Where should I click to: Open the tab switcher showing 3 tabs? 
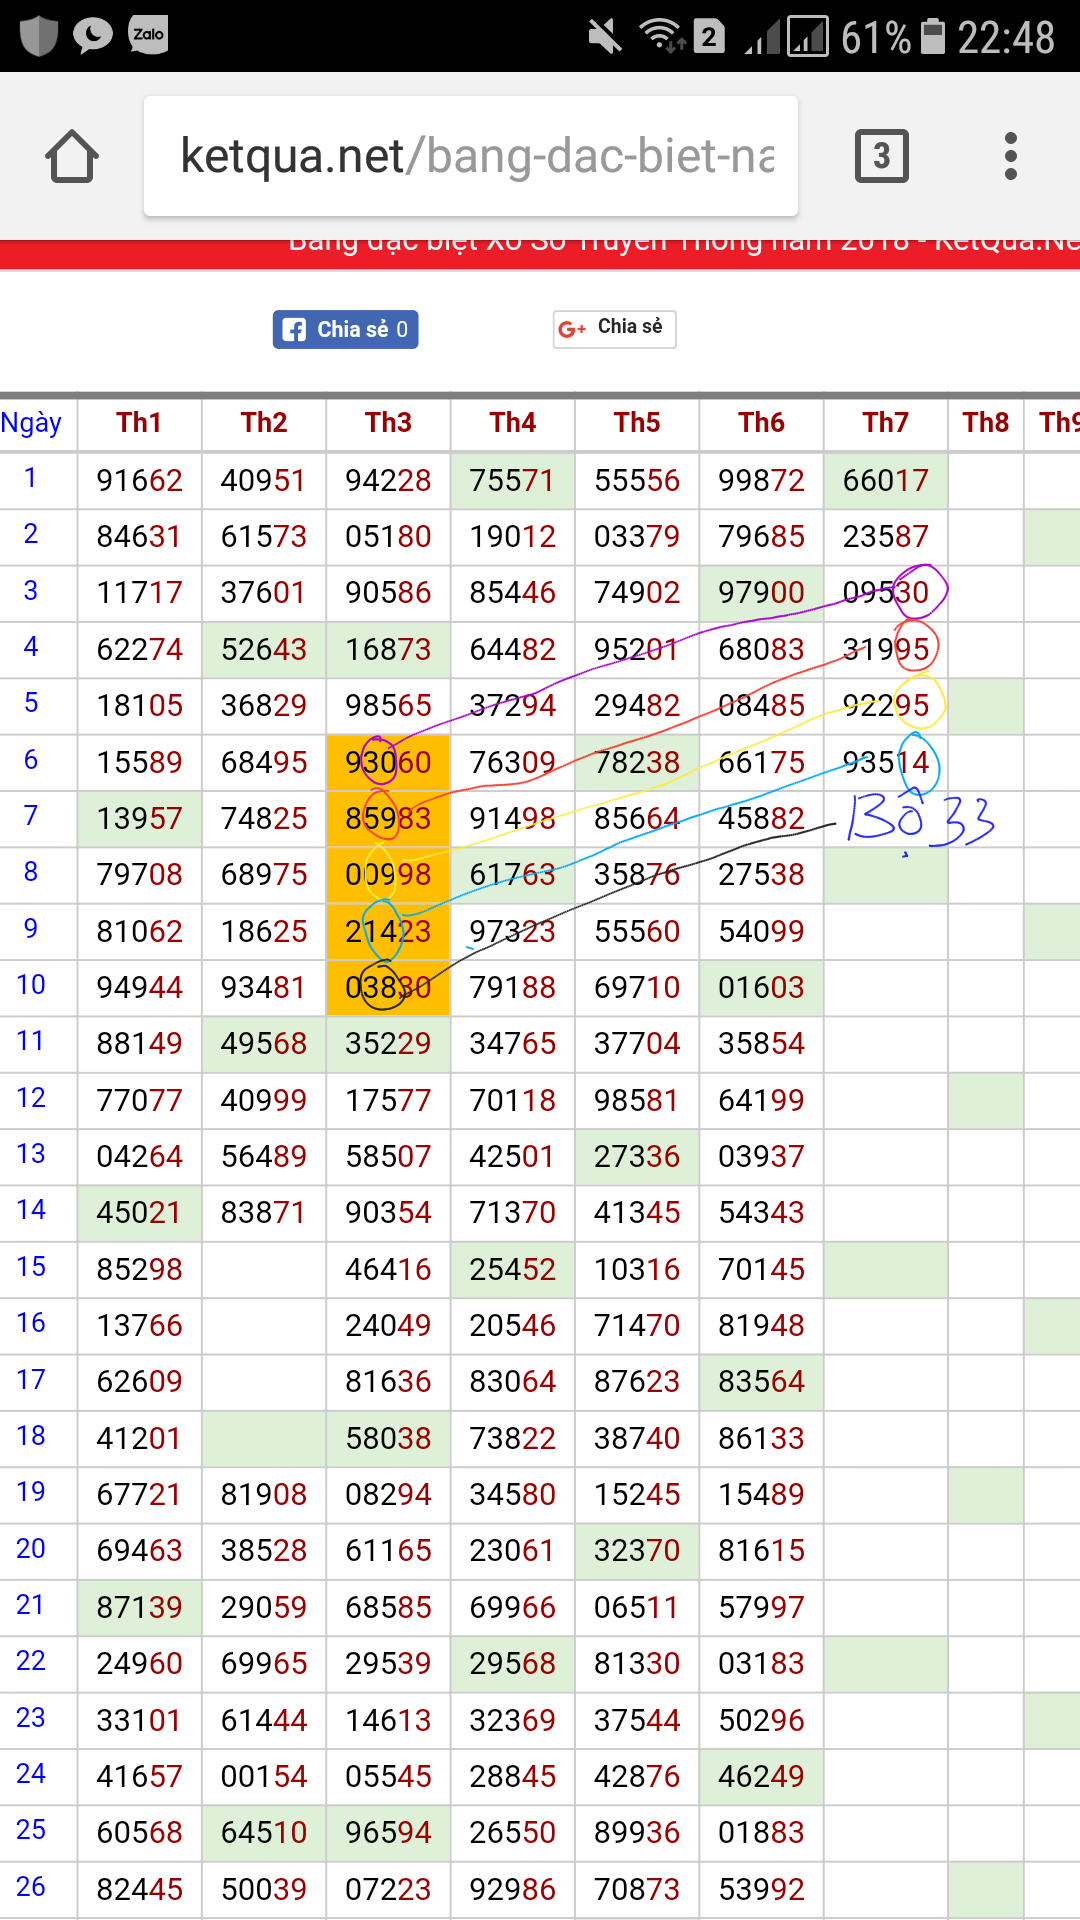(x=881, y=156)
